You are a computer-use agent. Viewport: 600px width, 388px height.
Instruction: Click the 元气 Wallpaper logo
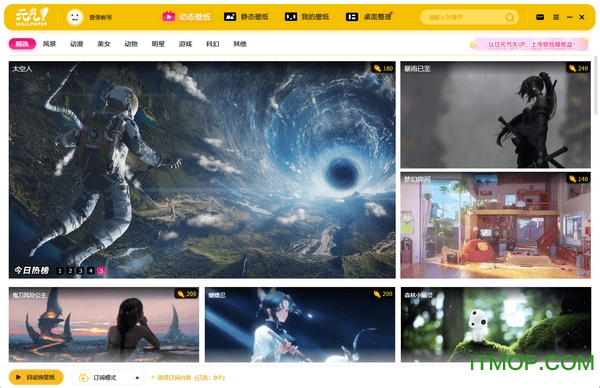(x=32, y=17)
